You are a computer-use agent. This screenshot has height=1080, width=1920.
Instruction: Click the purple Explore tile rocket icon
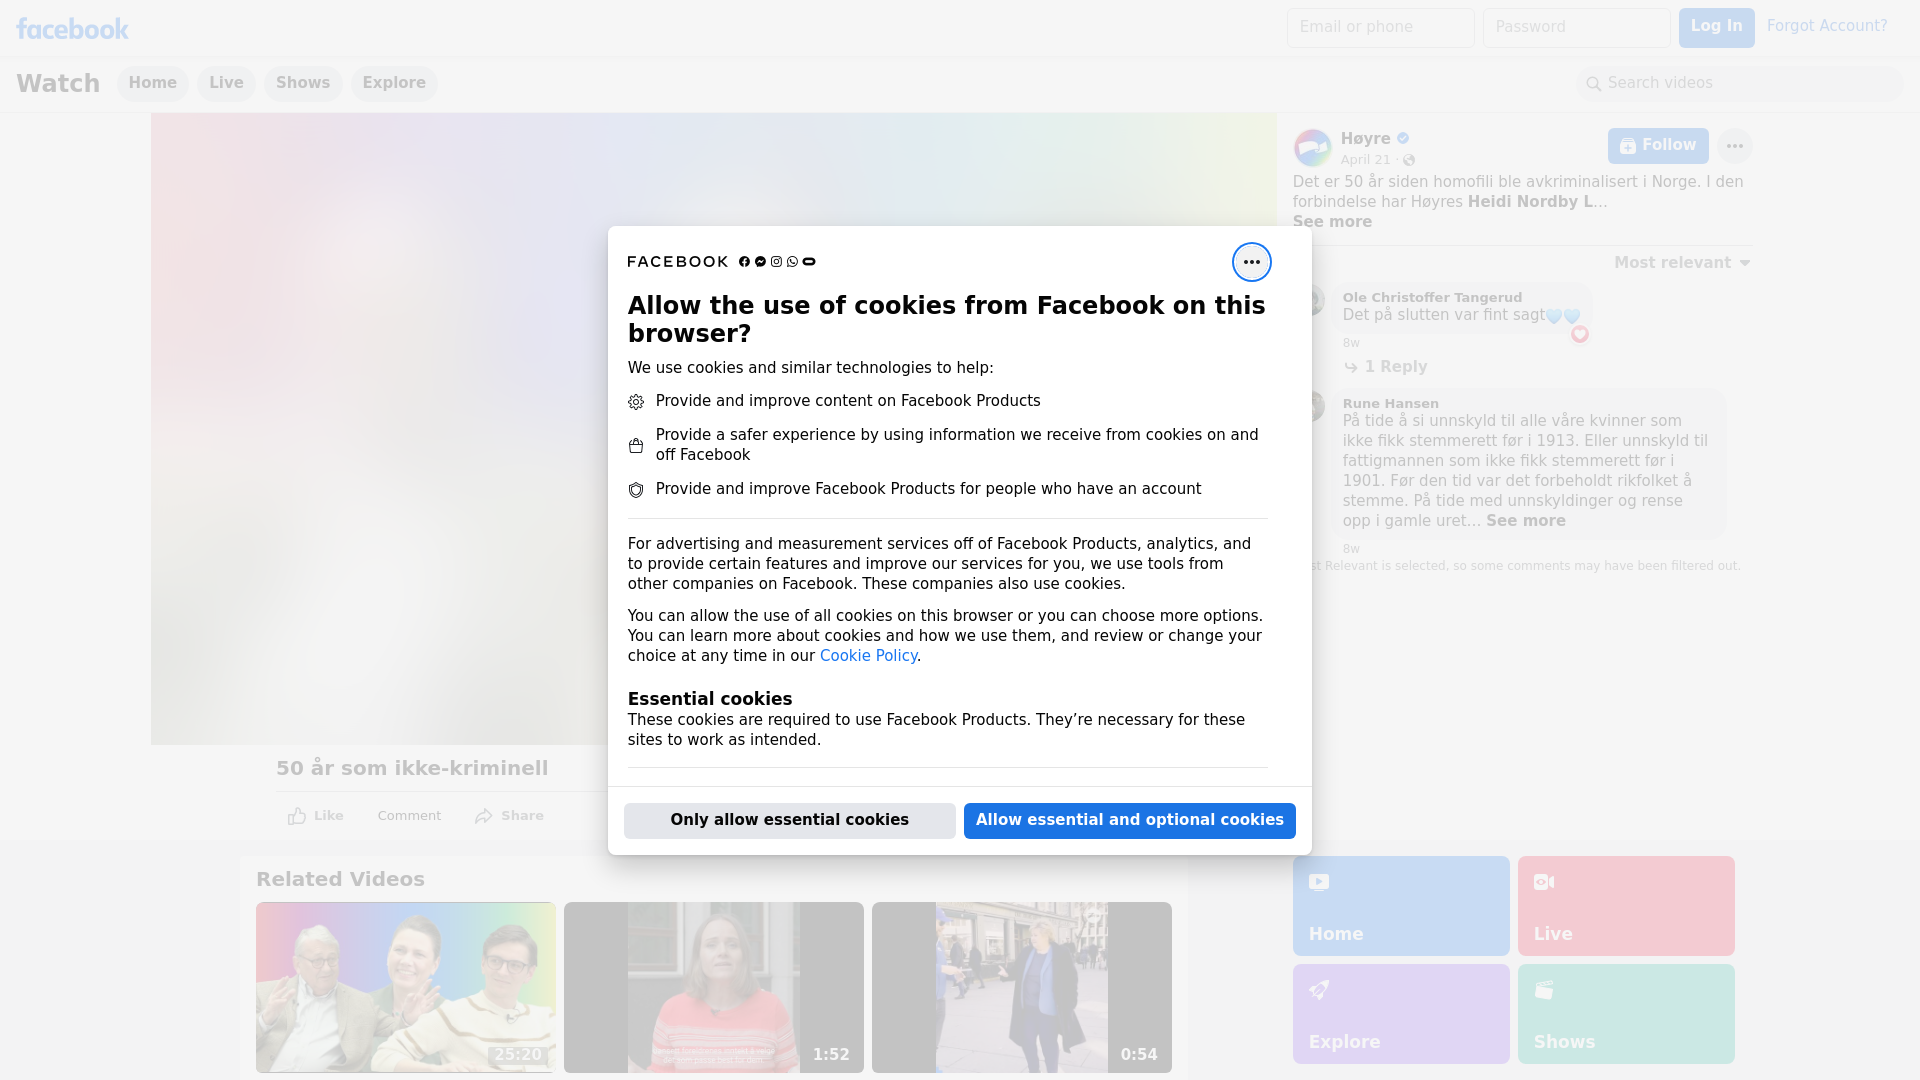click(x=1319, y=990)
